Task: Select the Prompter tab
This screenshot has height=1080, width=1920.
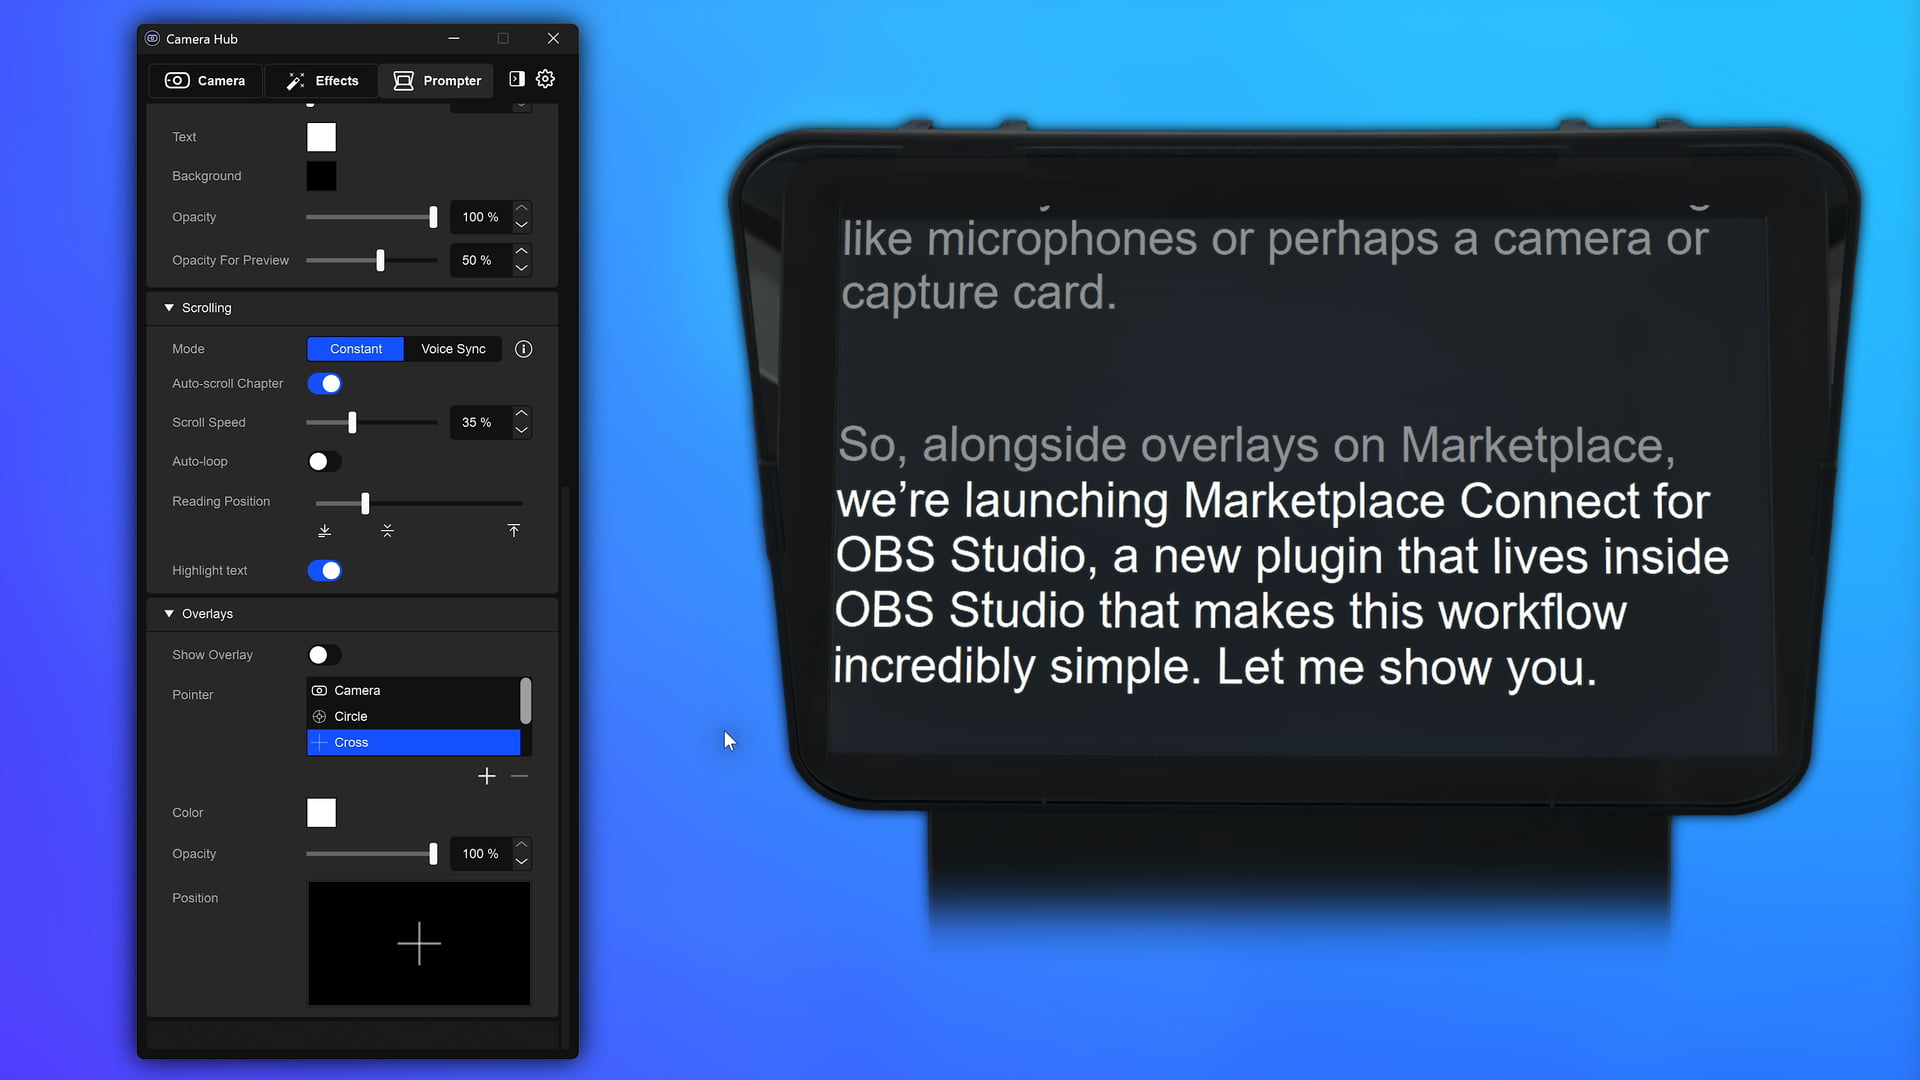Action: point(437,81)
